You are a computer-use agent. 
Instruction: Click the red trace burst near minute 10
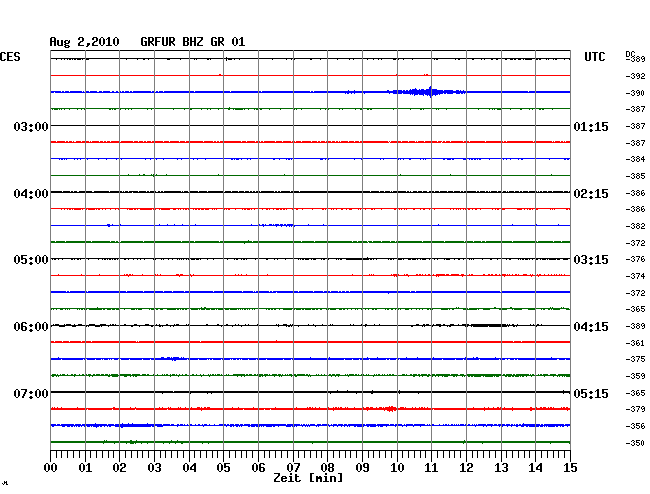click(390, 409)
